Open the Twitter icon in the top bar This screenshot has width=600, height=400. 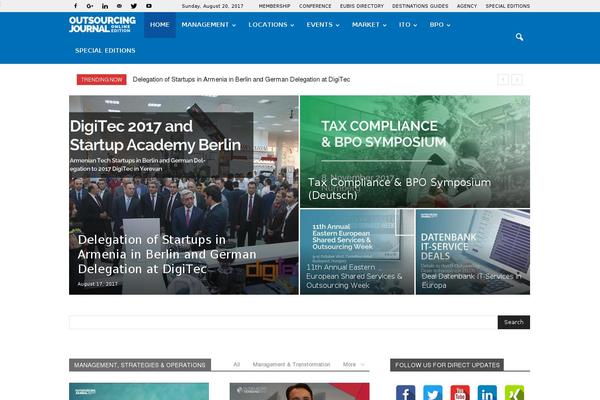pos(134,6)
